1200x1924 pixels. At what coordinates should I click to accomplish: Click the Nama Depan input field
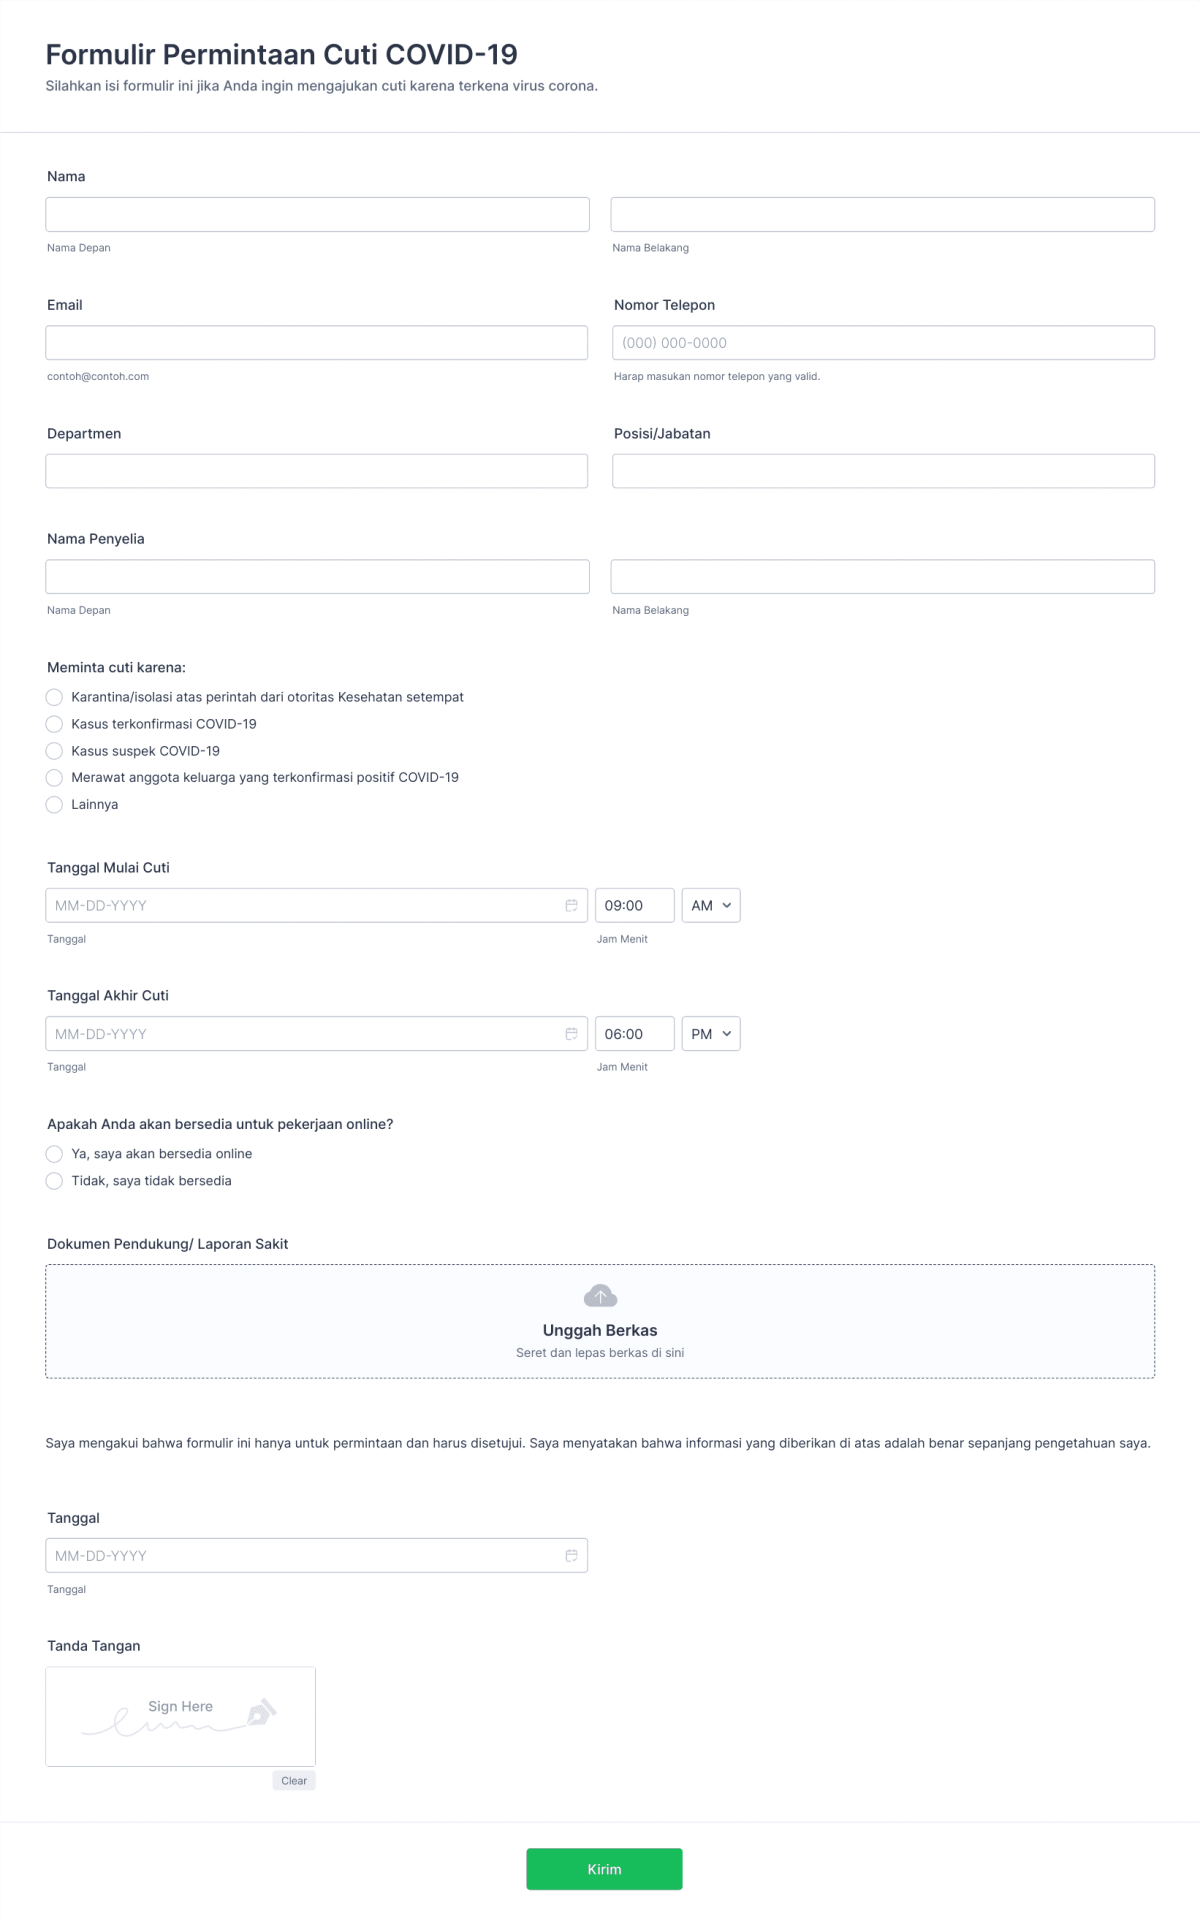click(x=316, y=214)
